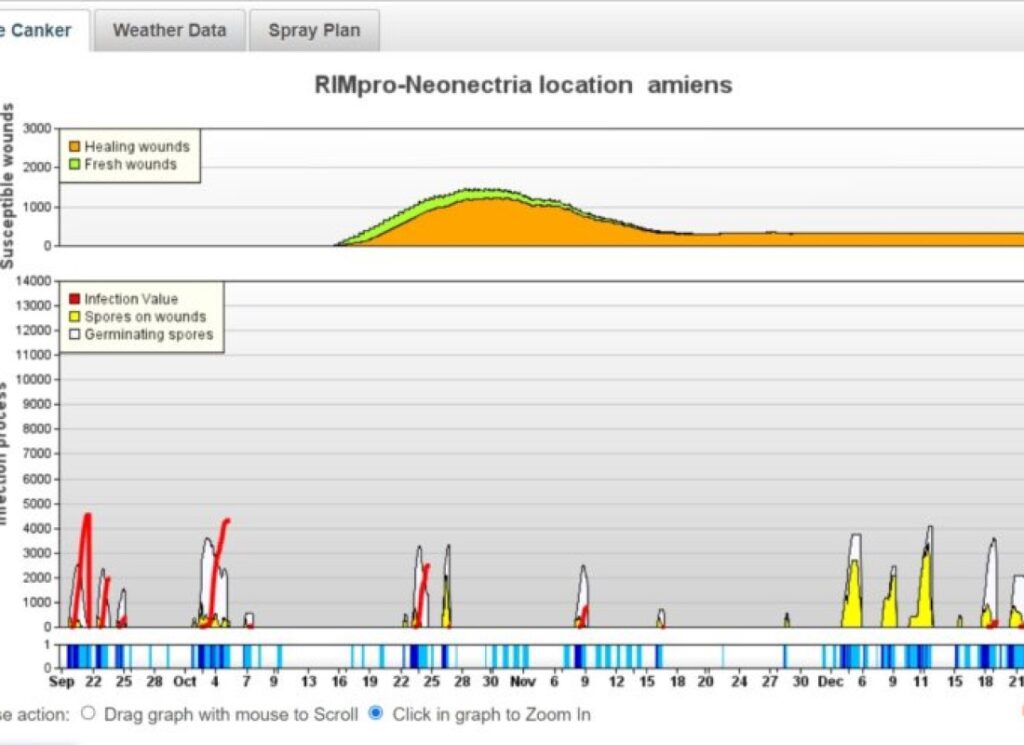This screenshot has width=1024, height=745.
Task: Select Drag graph with mouse to Scroll radio
Action: (x=88, y=713)
